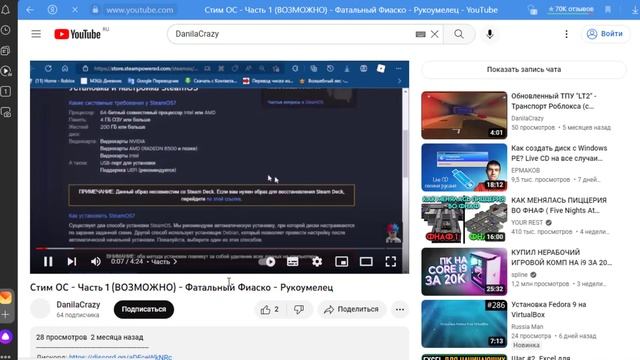Open notifications bell in sidebar

click(6, 9)
